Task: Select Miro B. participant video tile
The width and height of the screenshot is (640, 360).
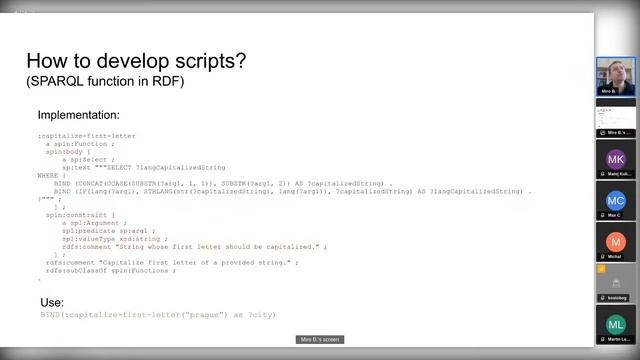Action: pos(616,76)
